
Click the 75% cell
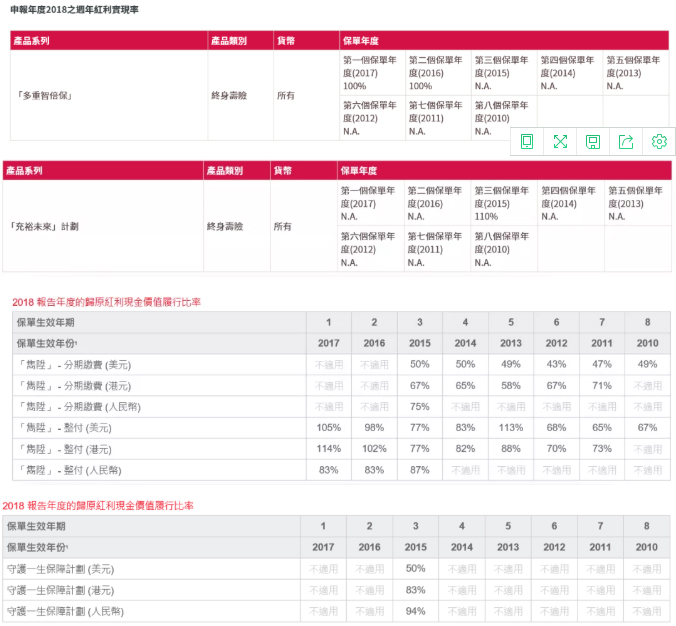[x=419, y=407]
